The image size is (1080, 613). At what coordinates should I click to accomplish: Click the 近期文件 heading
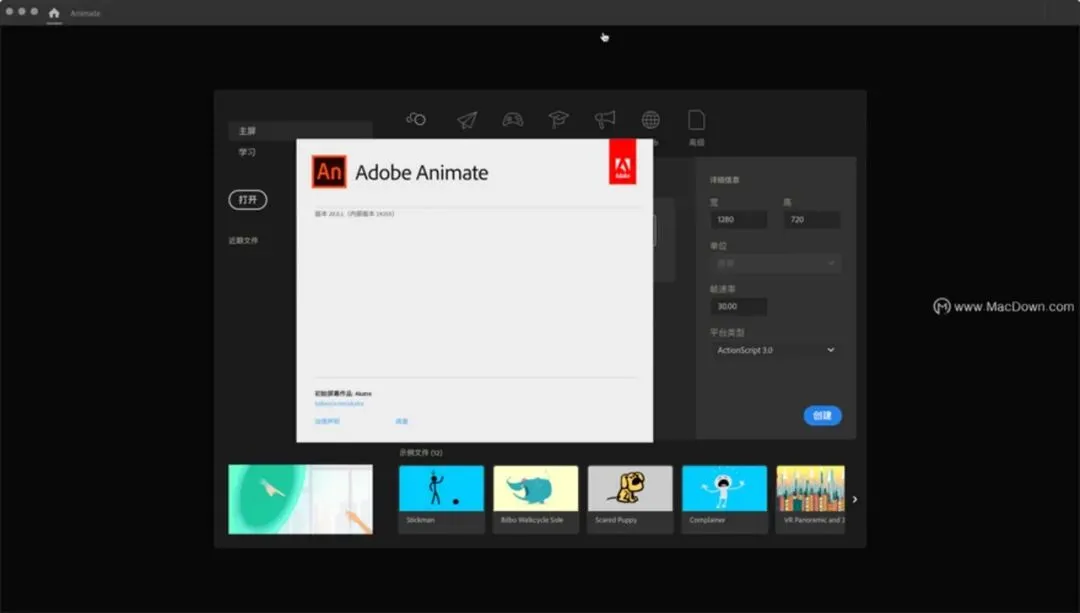pos(244,240)
